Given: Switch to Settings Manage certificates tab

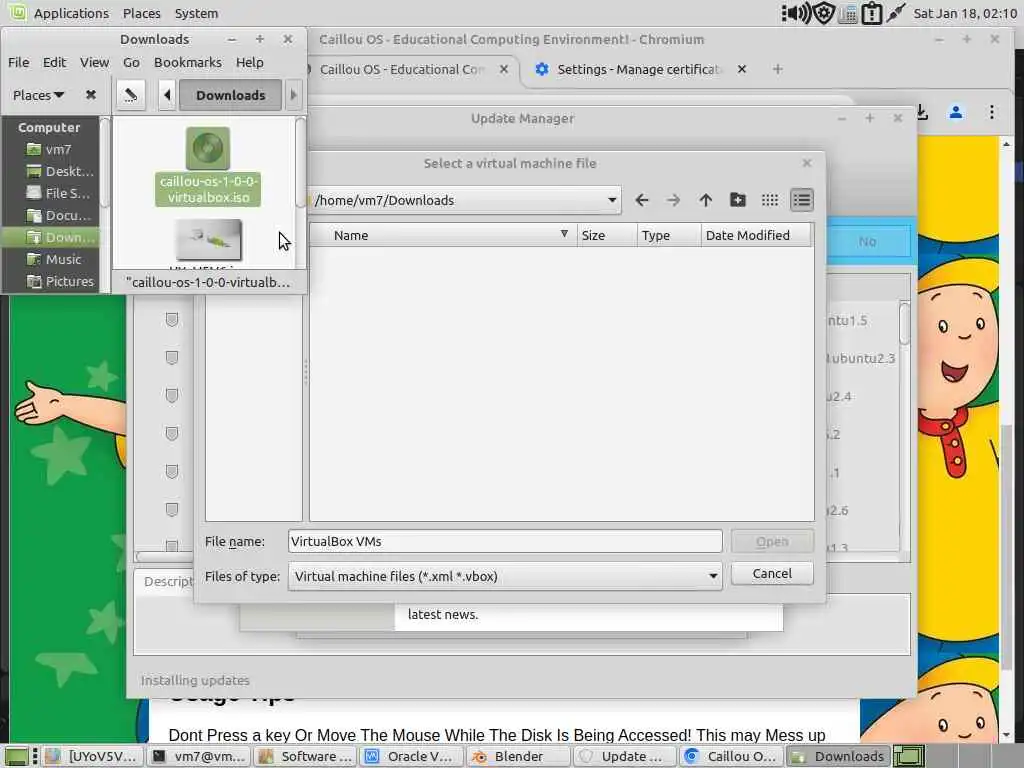Looking at the screenshot, I should click(637, 69).
